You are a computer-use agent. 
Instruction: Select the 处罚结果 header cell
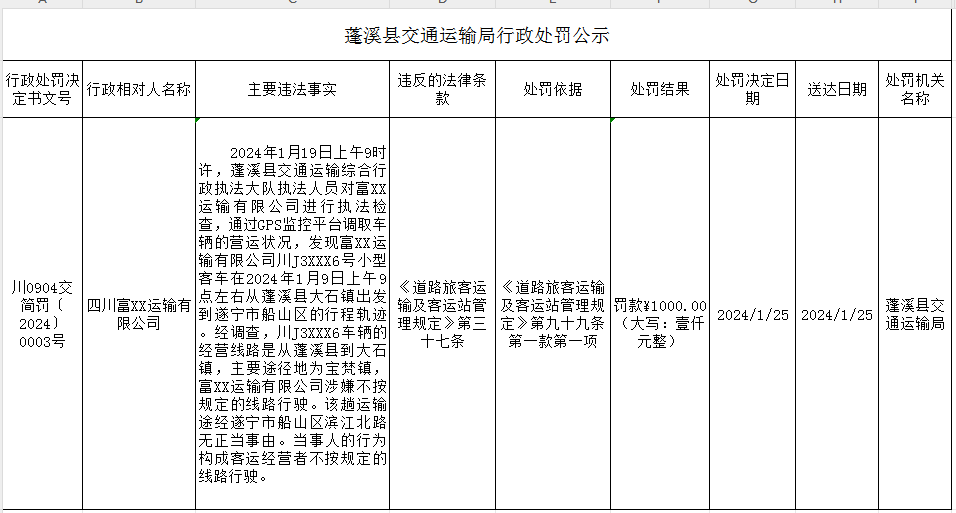[659, 89]
